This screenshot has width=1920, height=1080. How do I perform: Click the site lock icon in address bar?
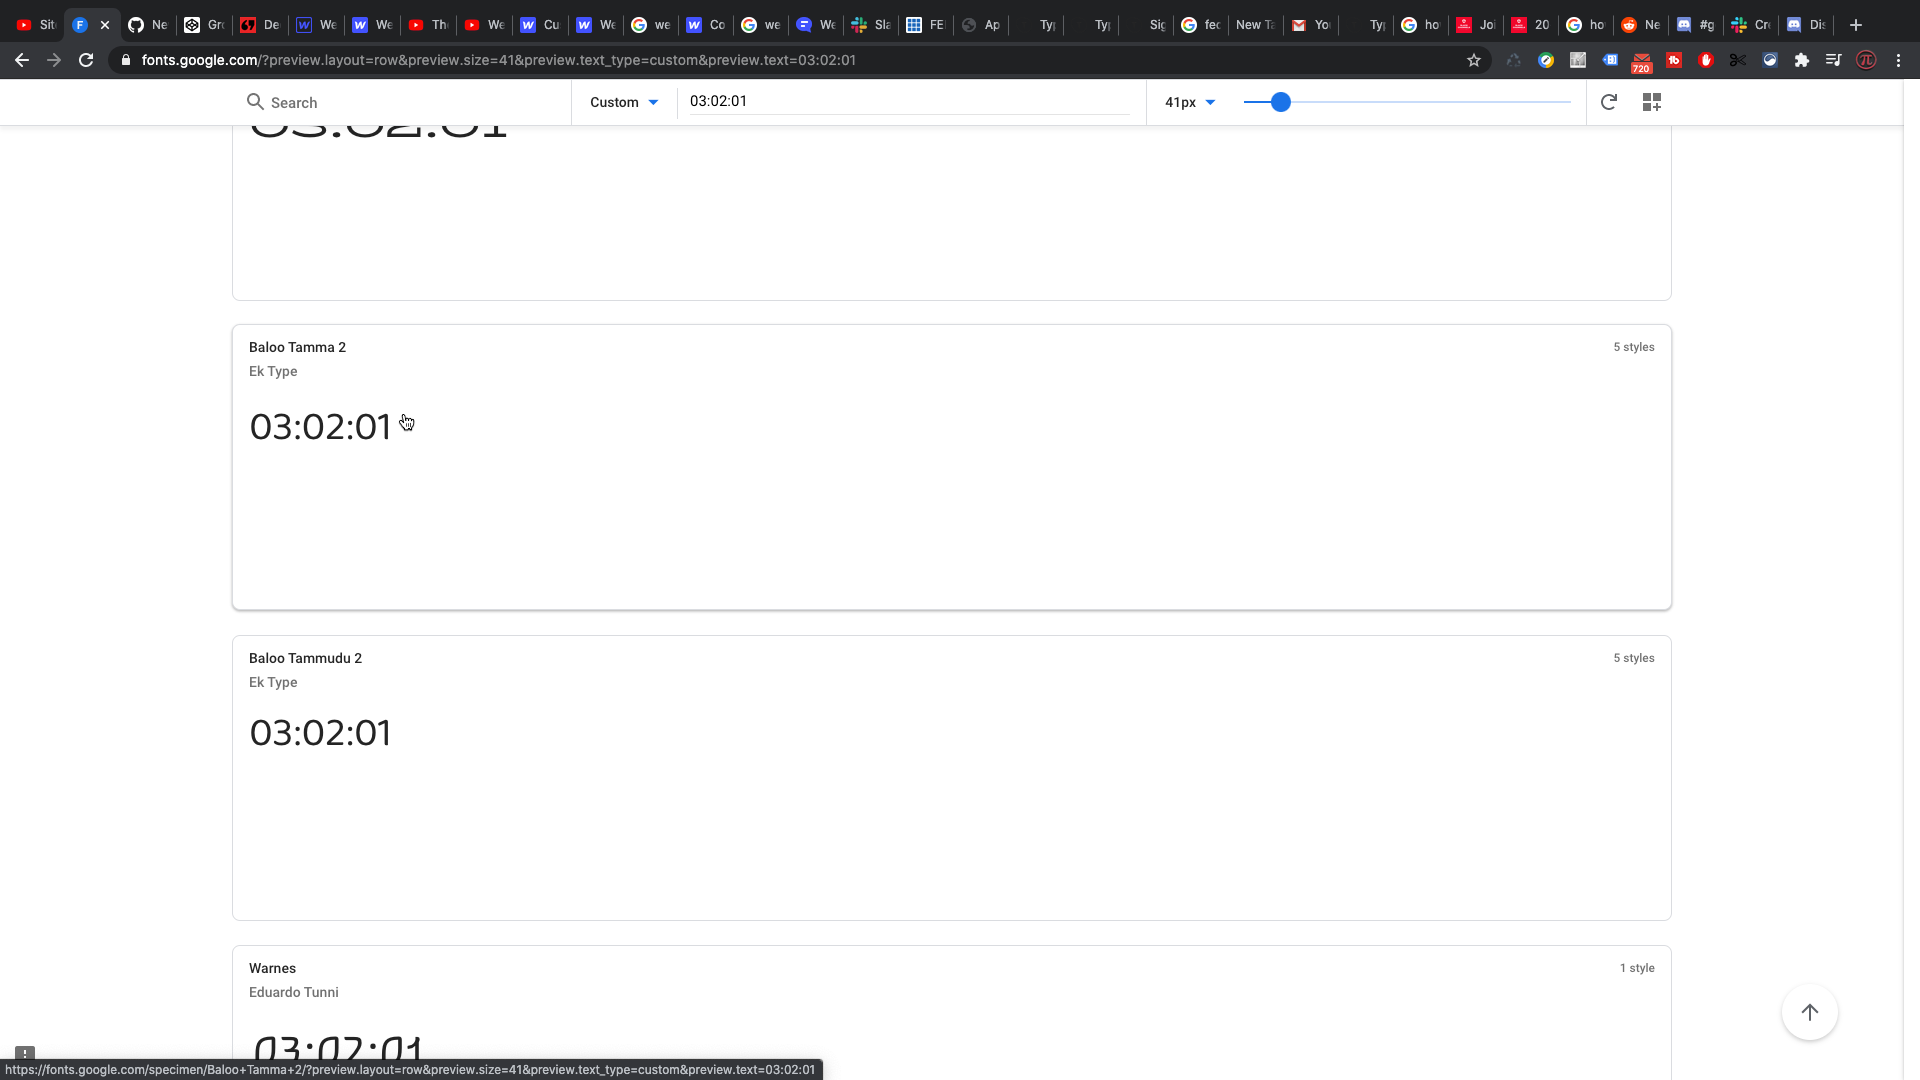coord(126,60)
